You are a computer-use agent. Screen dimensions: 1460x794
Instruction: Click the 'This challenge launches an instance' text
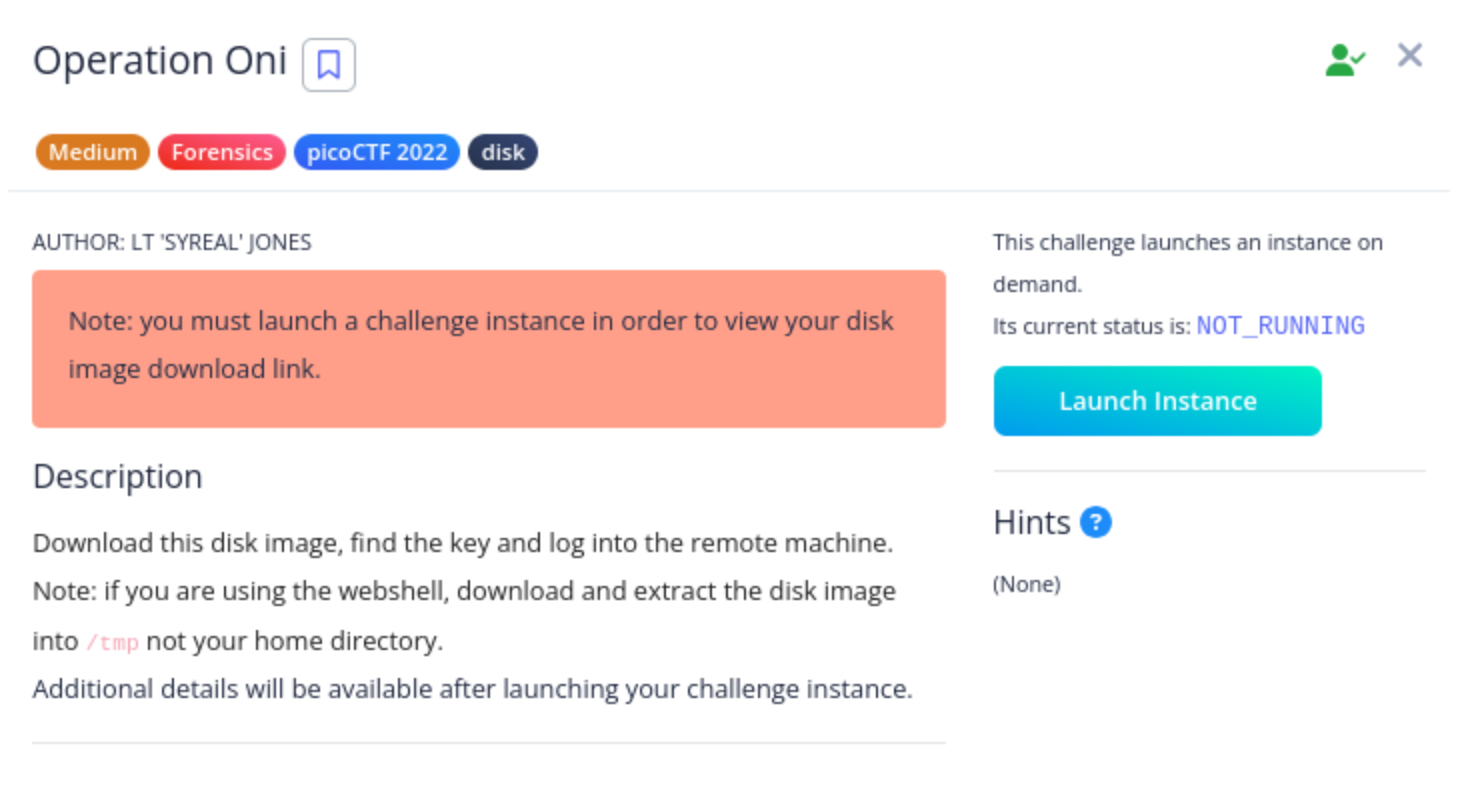tap(1188, 263)
